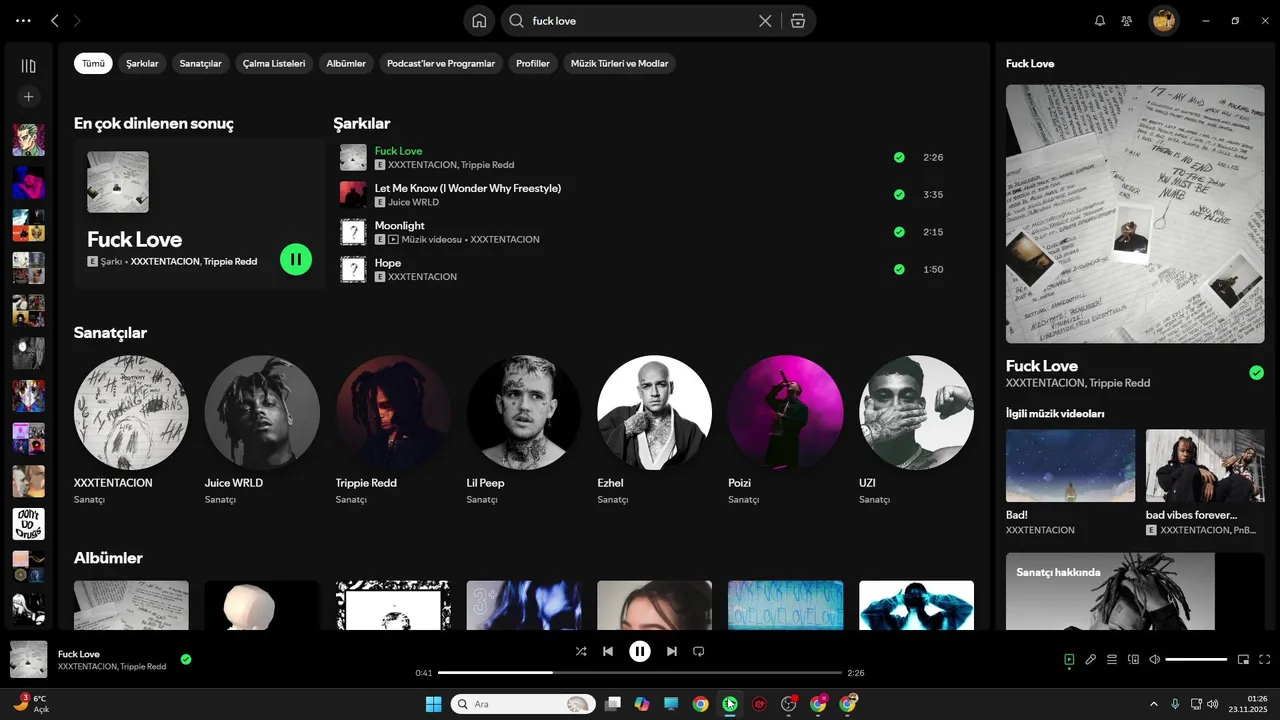The width and height of the screenshot is (1280, 720).
Task: Select the Müzik Türleri ve Modlar chip
Action: 619,63
